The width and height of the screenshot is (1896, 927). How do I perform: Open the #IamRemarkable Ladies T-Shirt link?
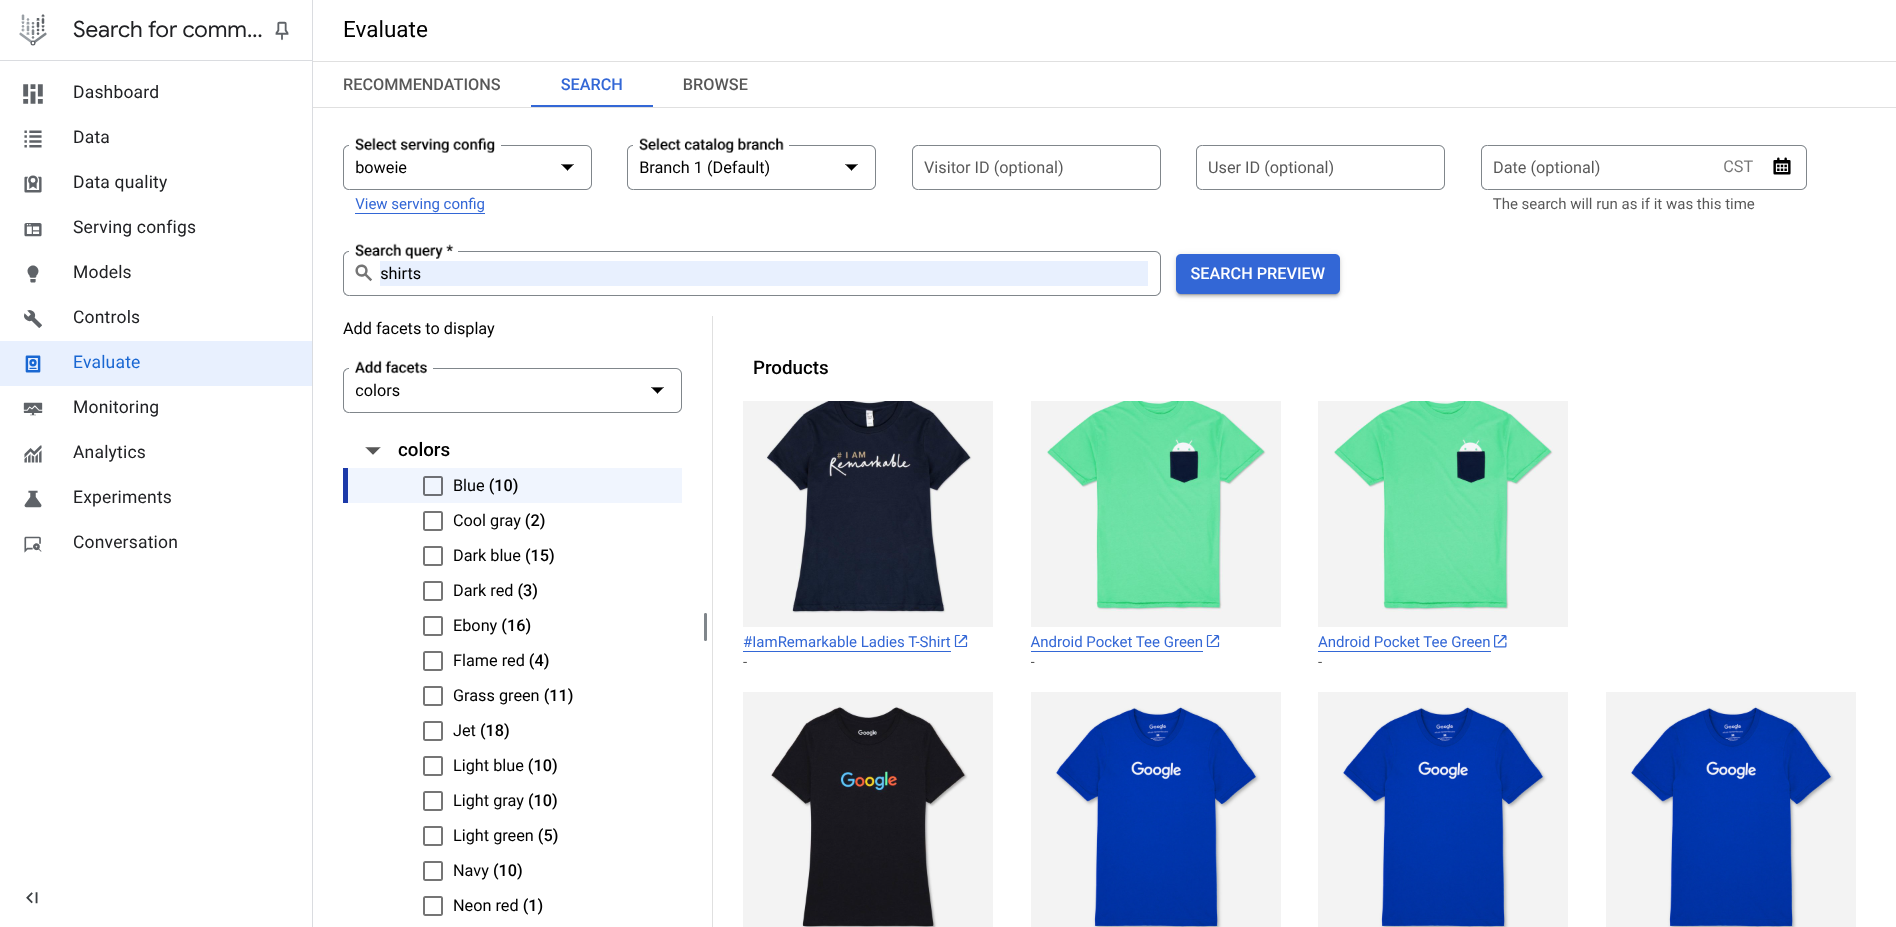tap(847, 641)
